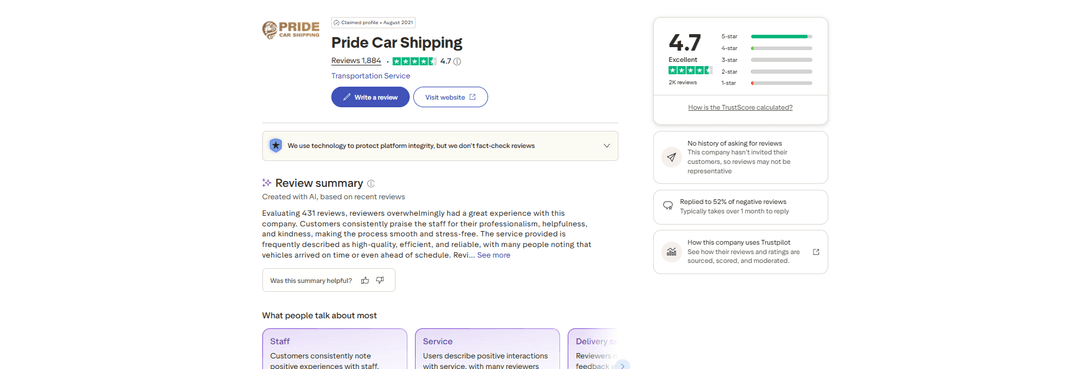Screen dimensions: 1080x369
Task: Click the 4.7 info icon near header stars
Action: pyautogui.click(x=457, y=61)
